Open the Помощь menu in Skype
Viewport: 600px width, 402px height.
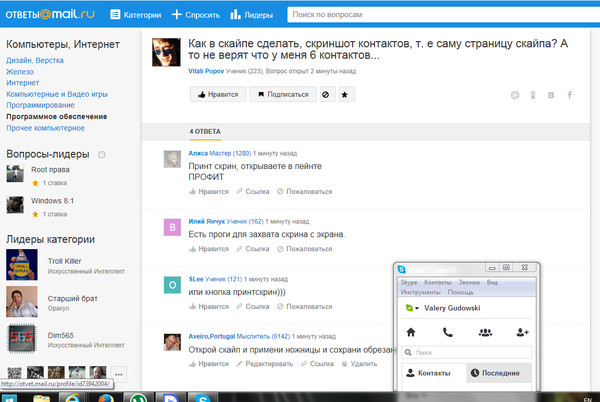[460, 292]
